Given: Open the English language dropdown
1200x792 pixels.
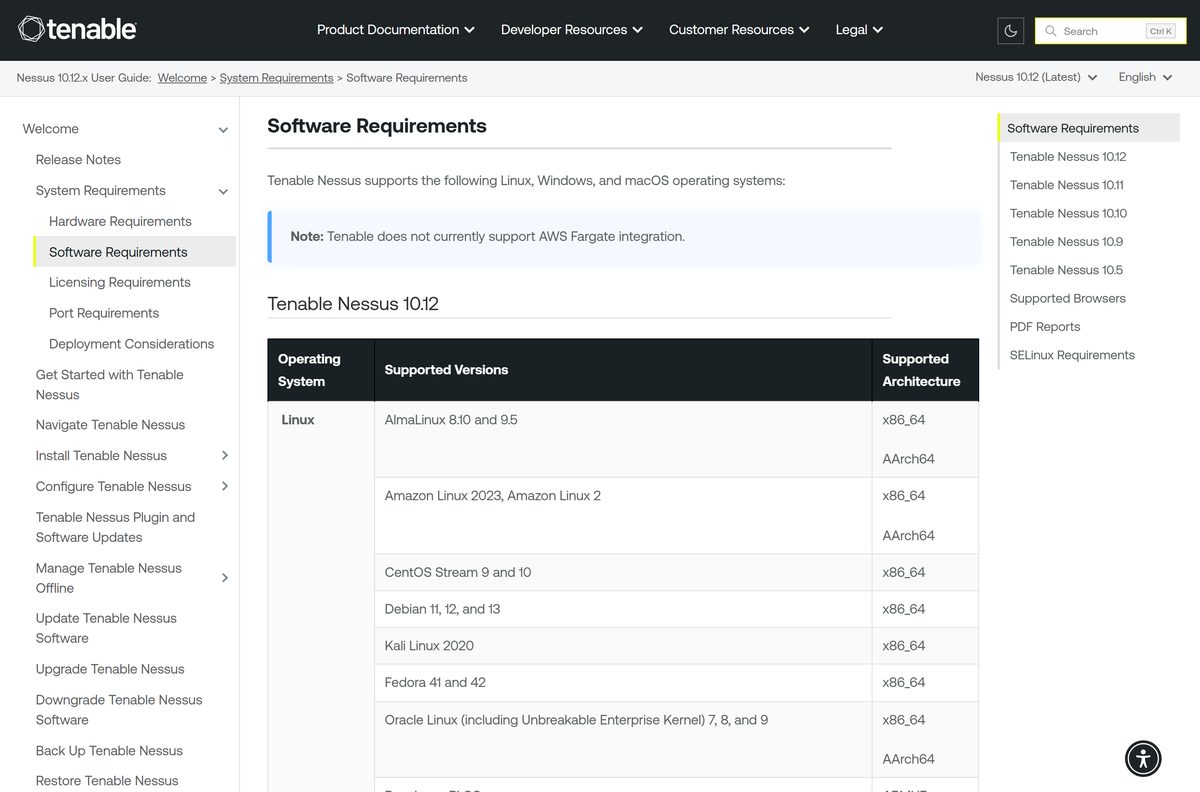Looking at the screenshot, I should pos(1145,77).
